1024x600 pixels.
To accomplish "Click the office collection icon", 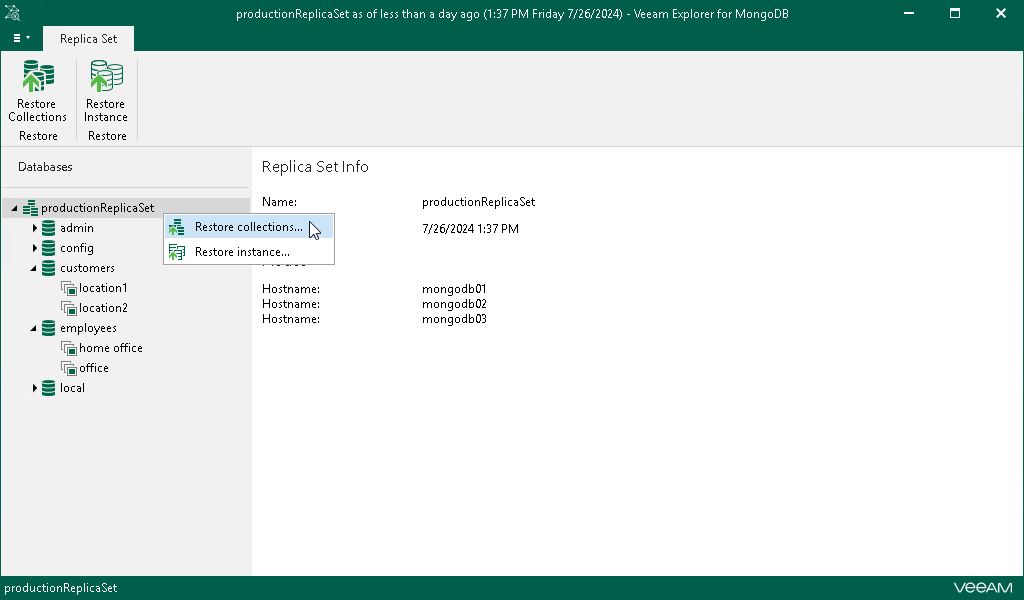I will coord(69,368).
